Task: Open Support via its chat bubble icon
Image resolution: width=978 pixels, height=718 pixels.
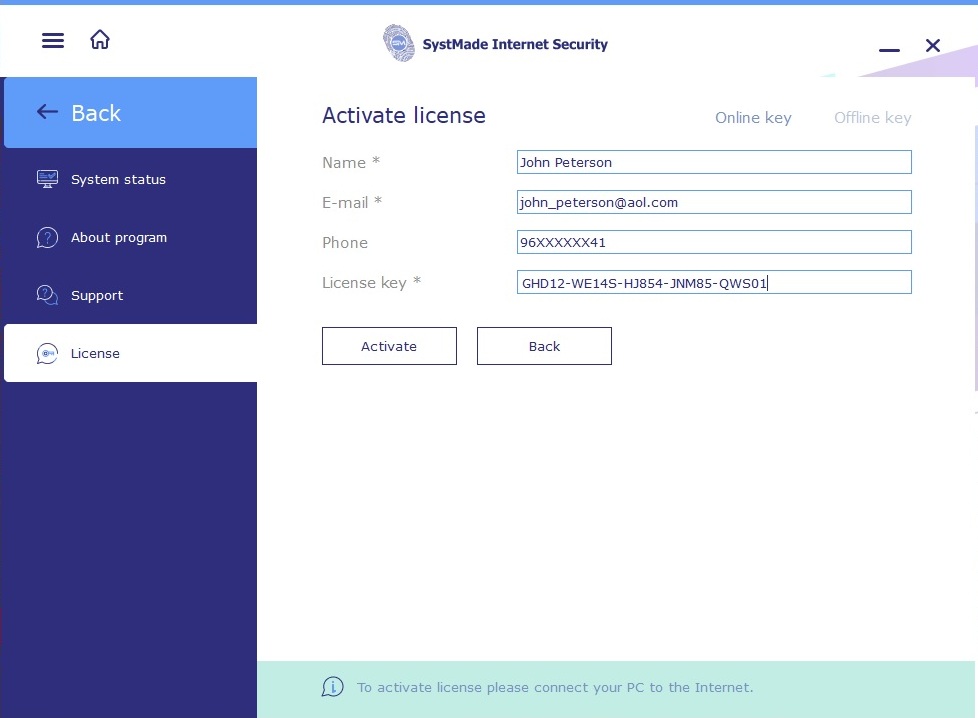Action: coord(47,295)
